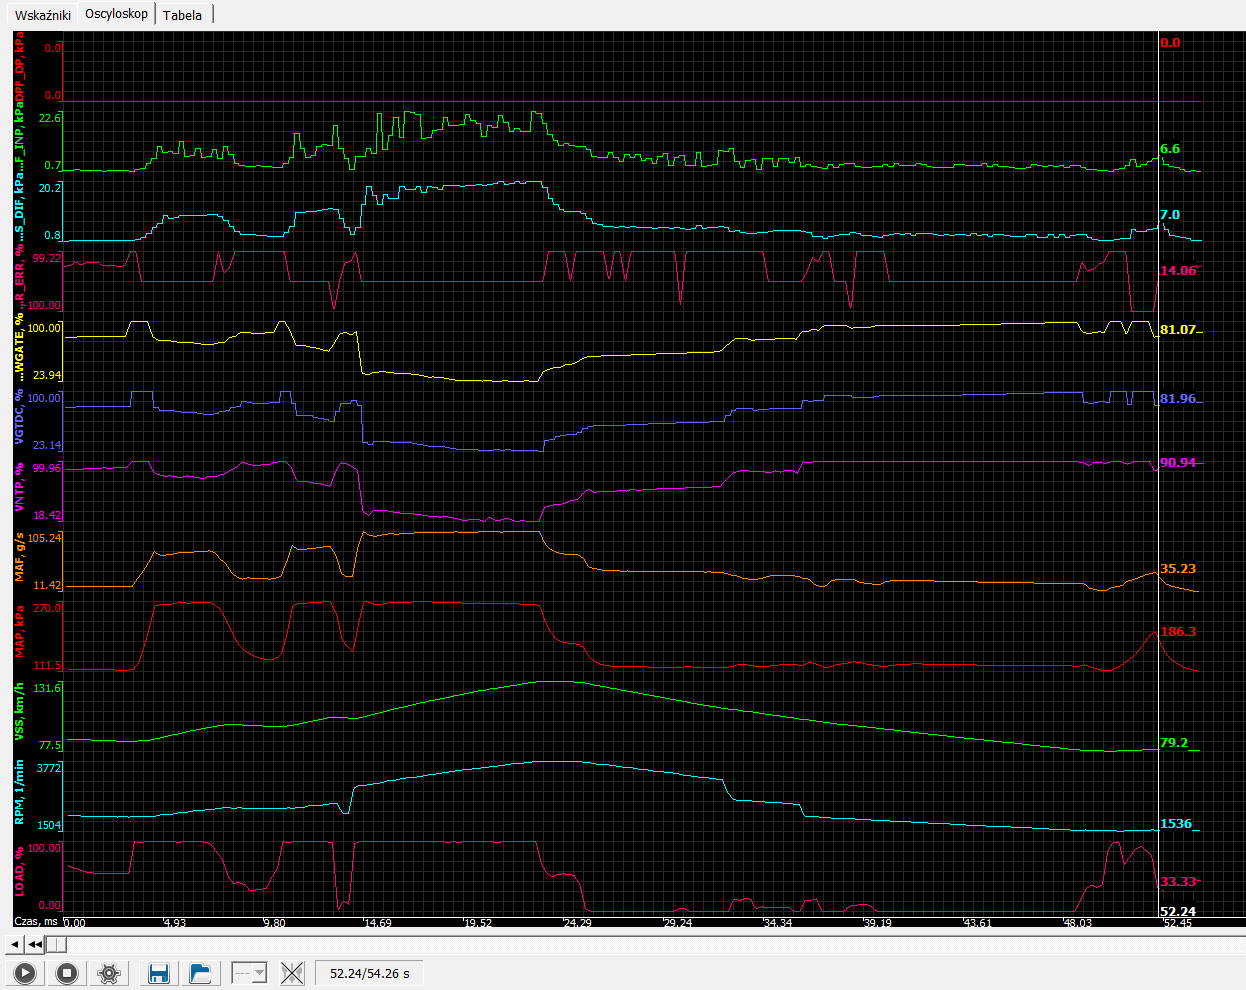The height and width of the screenshot is (990, 1246).
Task: Click the VNTP, % channel label
Action: coord(19,487)
